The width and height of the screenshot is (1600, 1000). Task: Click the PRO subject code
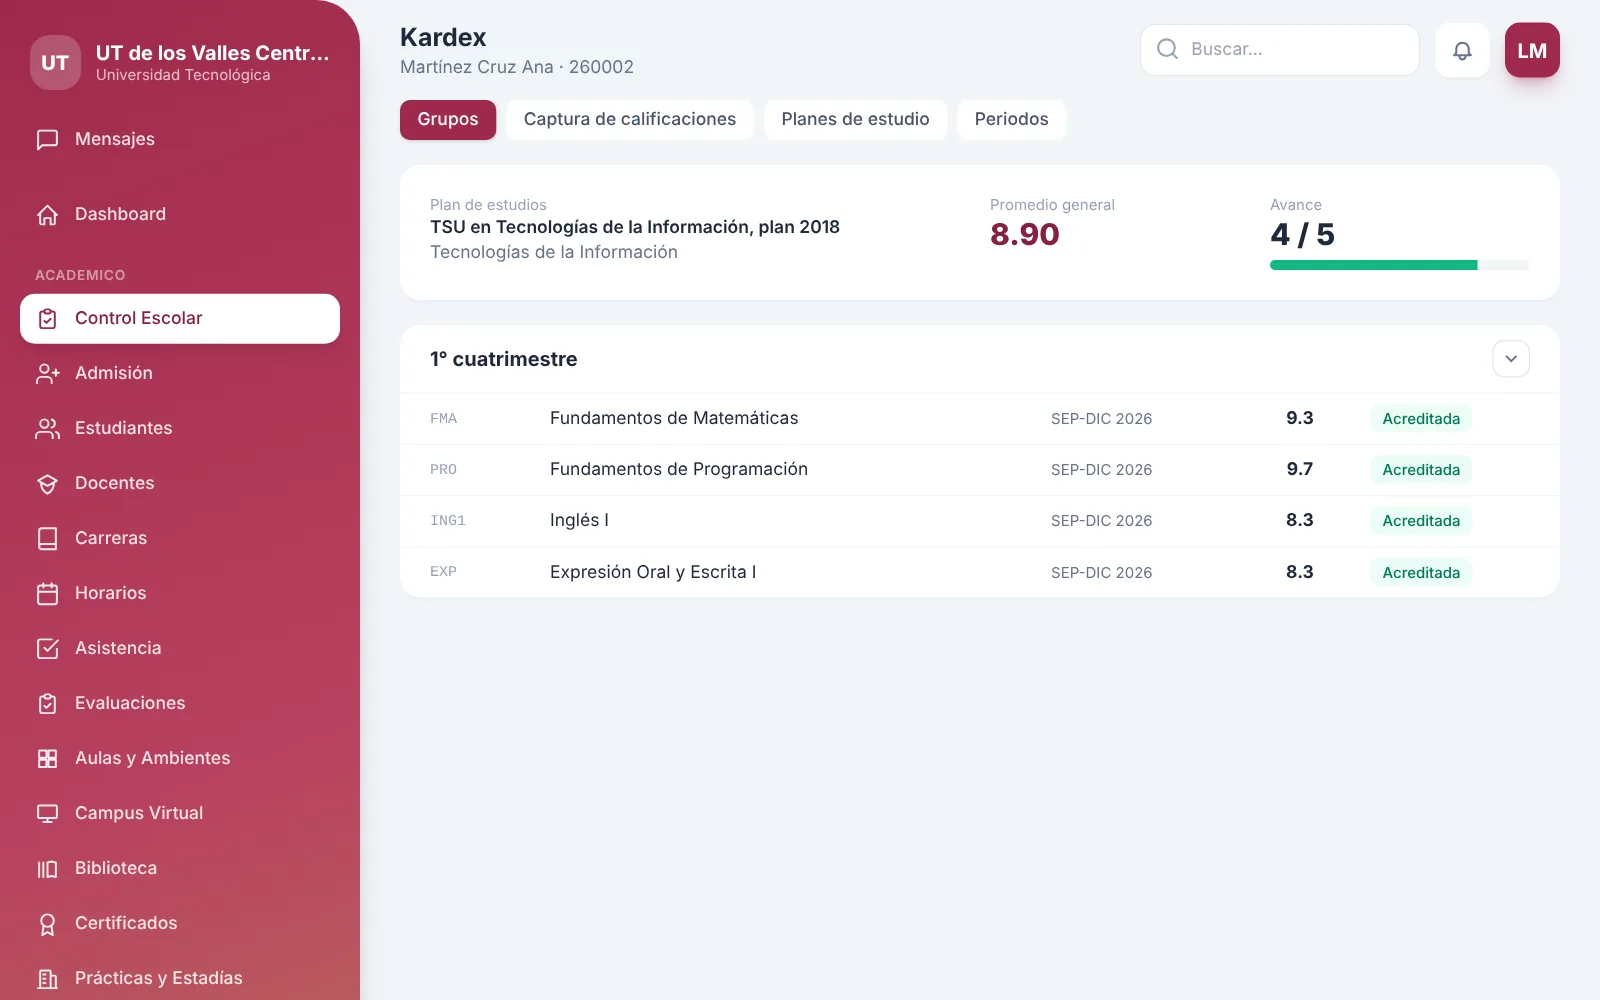[443, 470]
